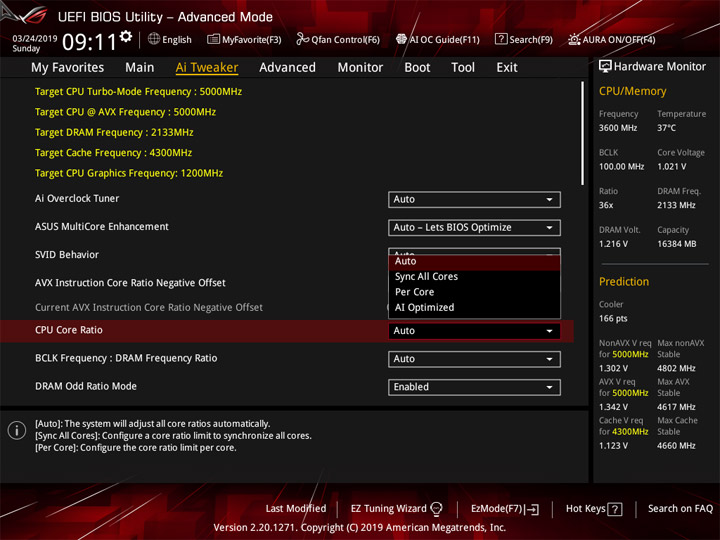Screen dimensions: 720x540
Task: Click Target Cache Frequency : 4300MHz text
Action: click(x=113, y=153)
